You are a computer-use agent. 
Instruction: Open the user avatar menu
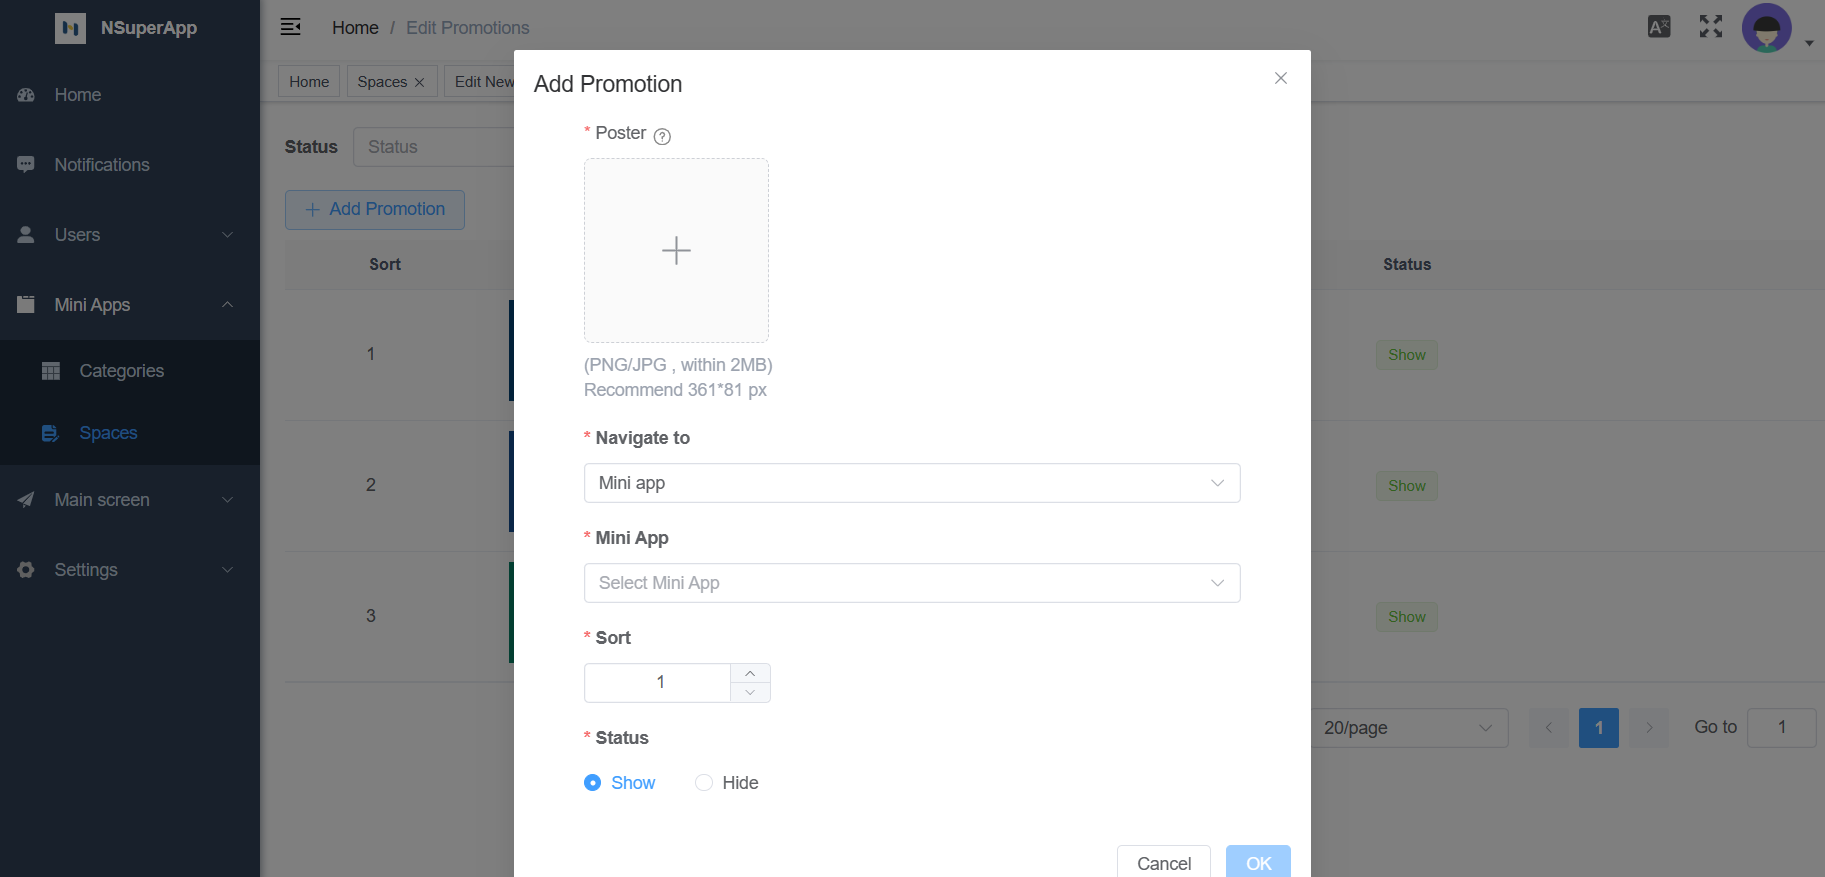point(1768,28)
